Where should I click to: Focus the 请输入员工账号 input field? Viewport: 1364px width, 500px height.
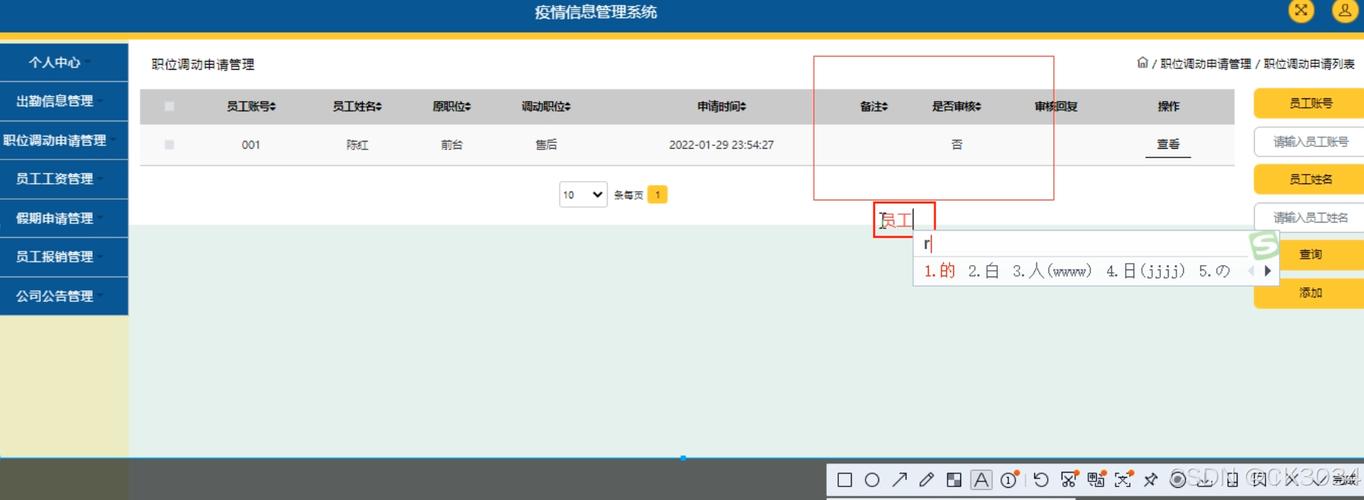(1309, 141)
